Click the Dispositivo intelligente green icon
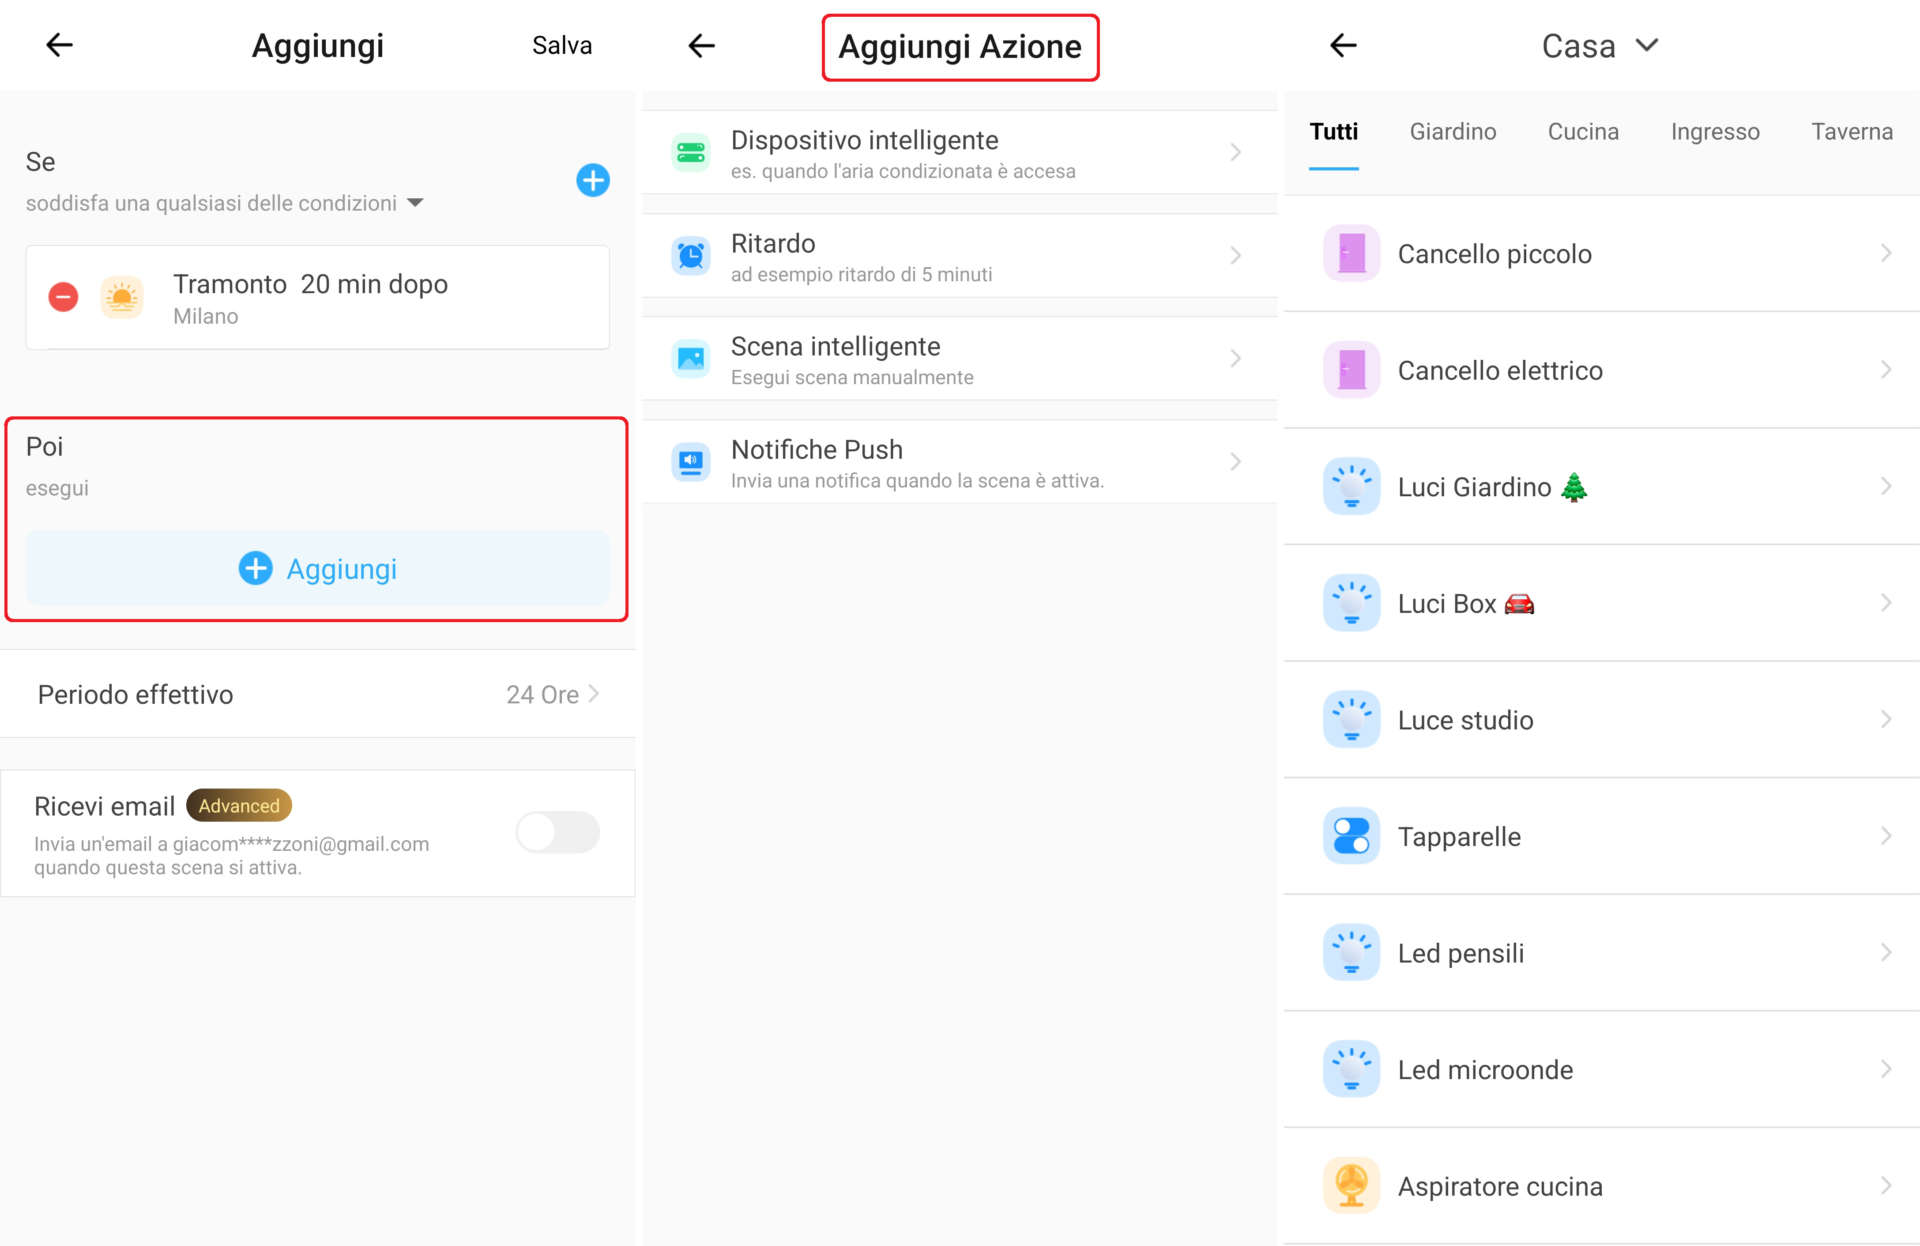The height and width of the screenshot is (1246, 1920). [691, 152]
